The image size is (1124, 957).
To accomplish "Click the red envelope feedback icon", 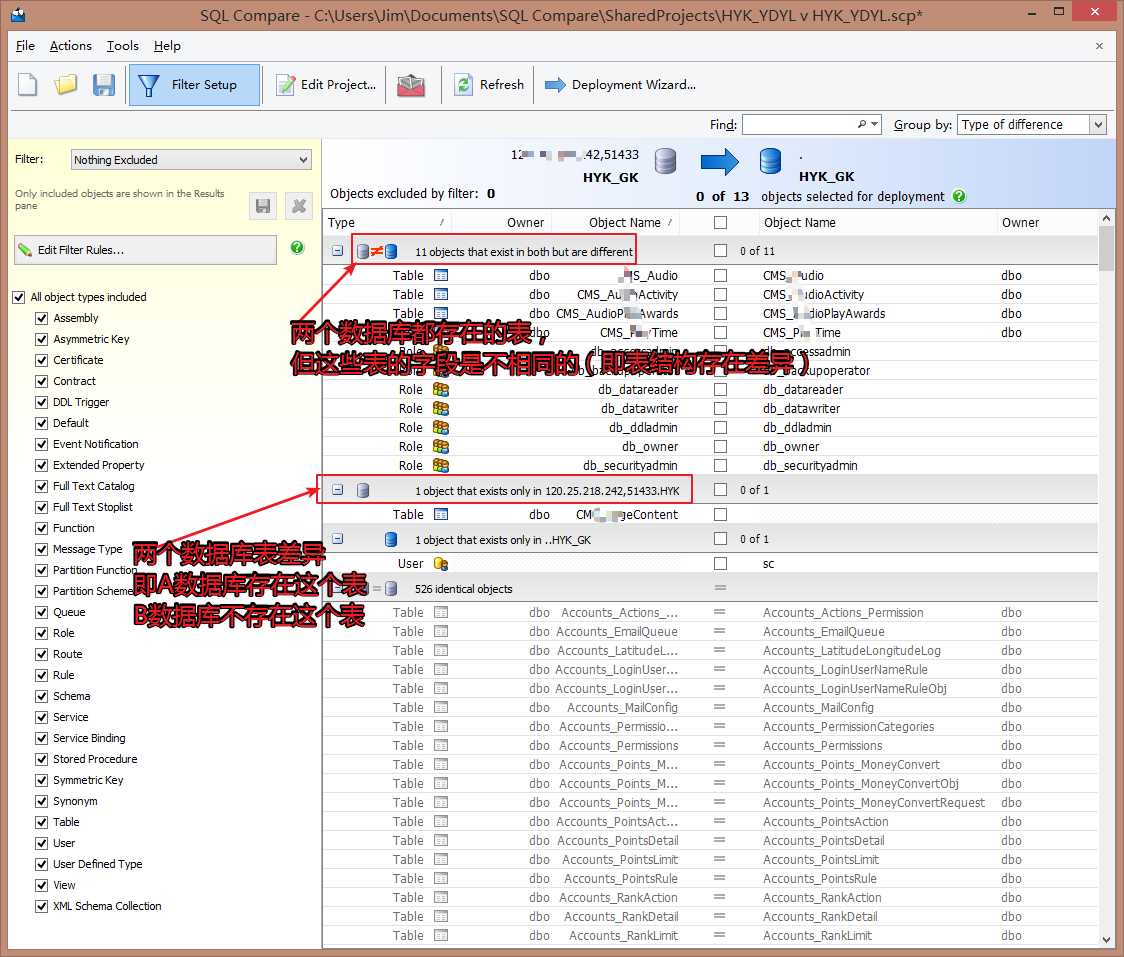I will [x=411, y=85].
